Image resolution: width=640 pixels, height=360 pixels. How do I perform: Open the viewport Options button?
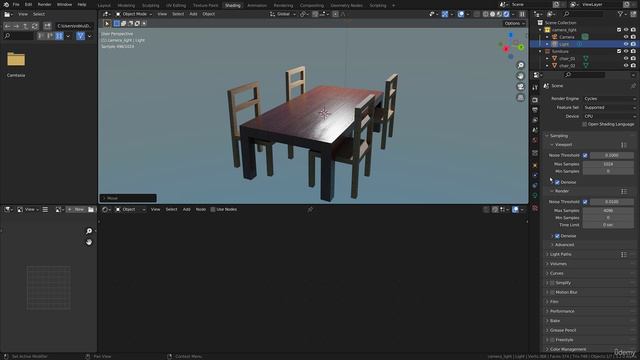(x=514, y=23)
